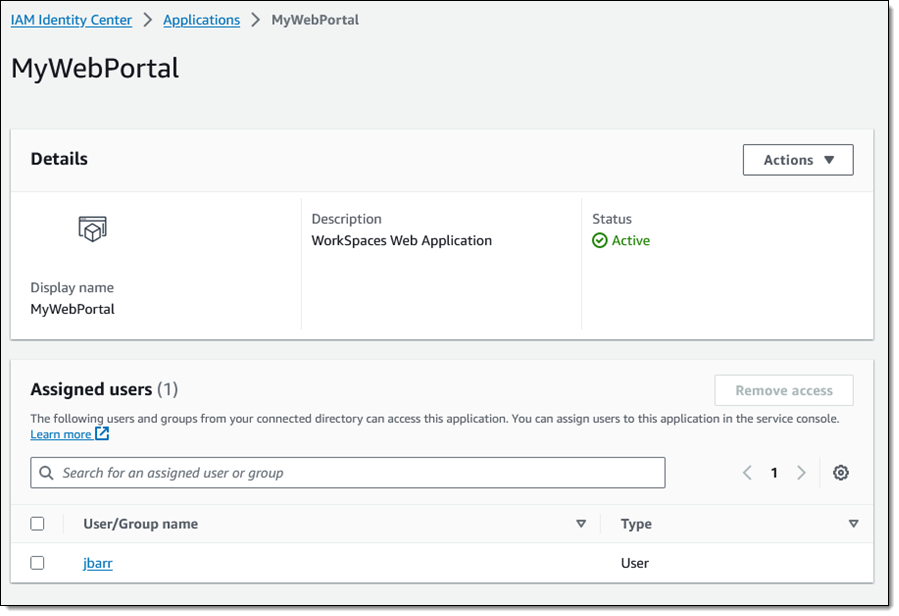Select page number 1
Viewport: 899px width, 616px height.
[x=774, y=473]
